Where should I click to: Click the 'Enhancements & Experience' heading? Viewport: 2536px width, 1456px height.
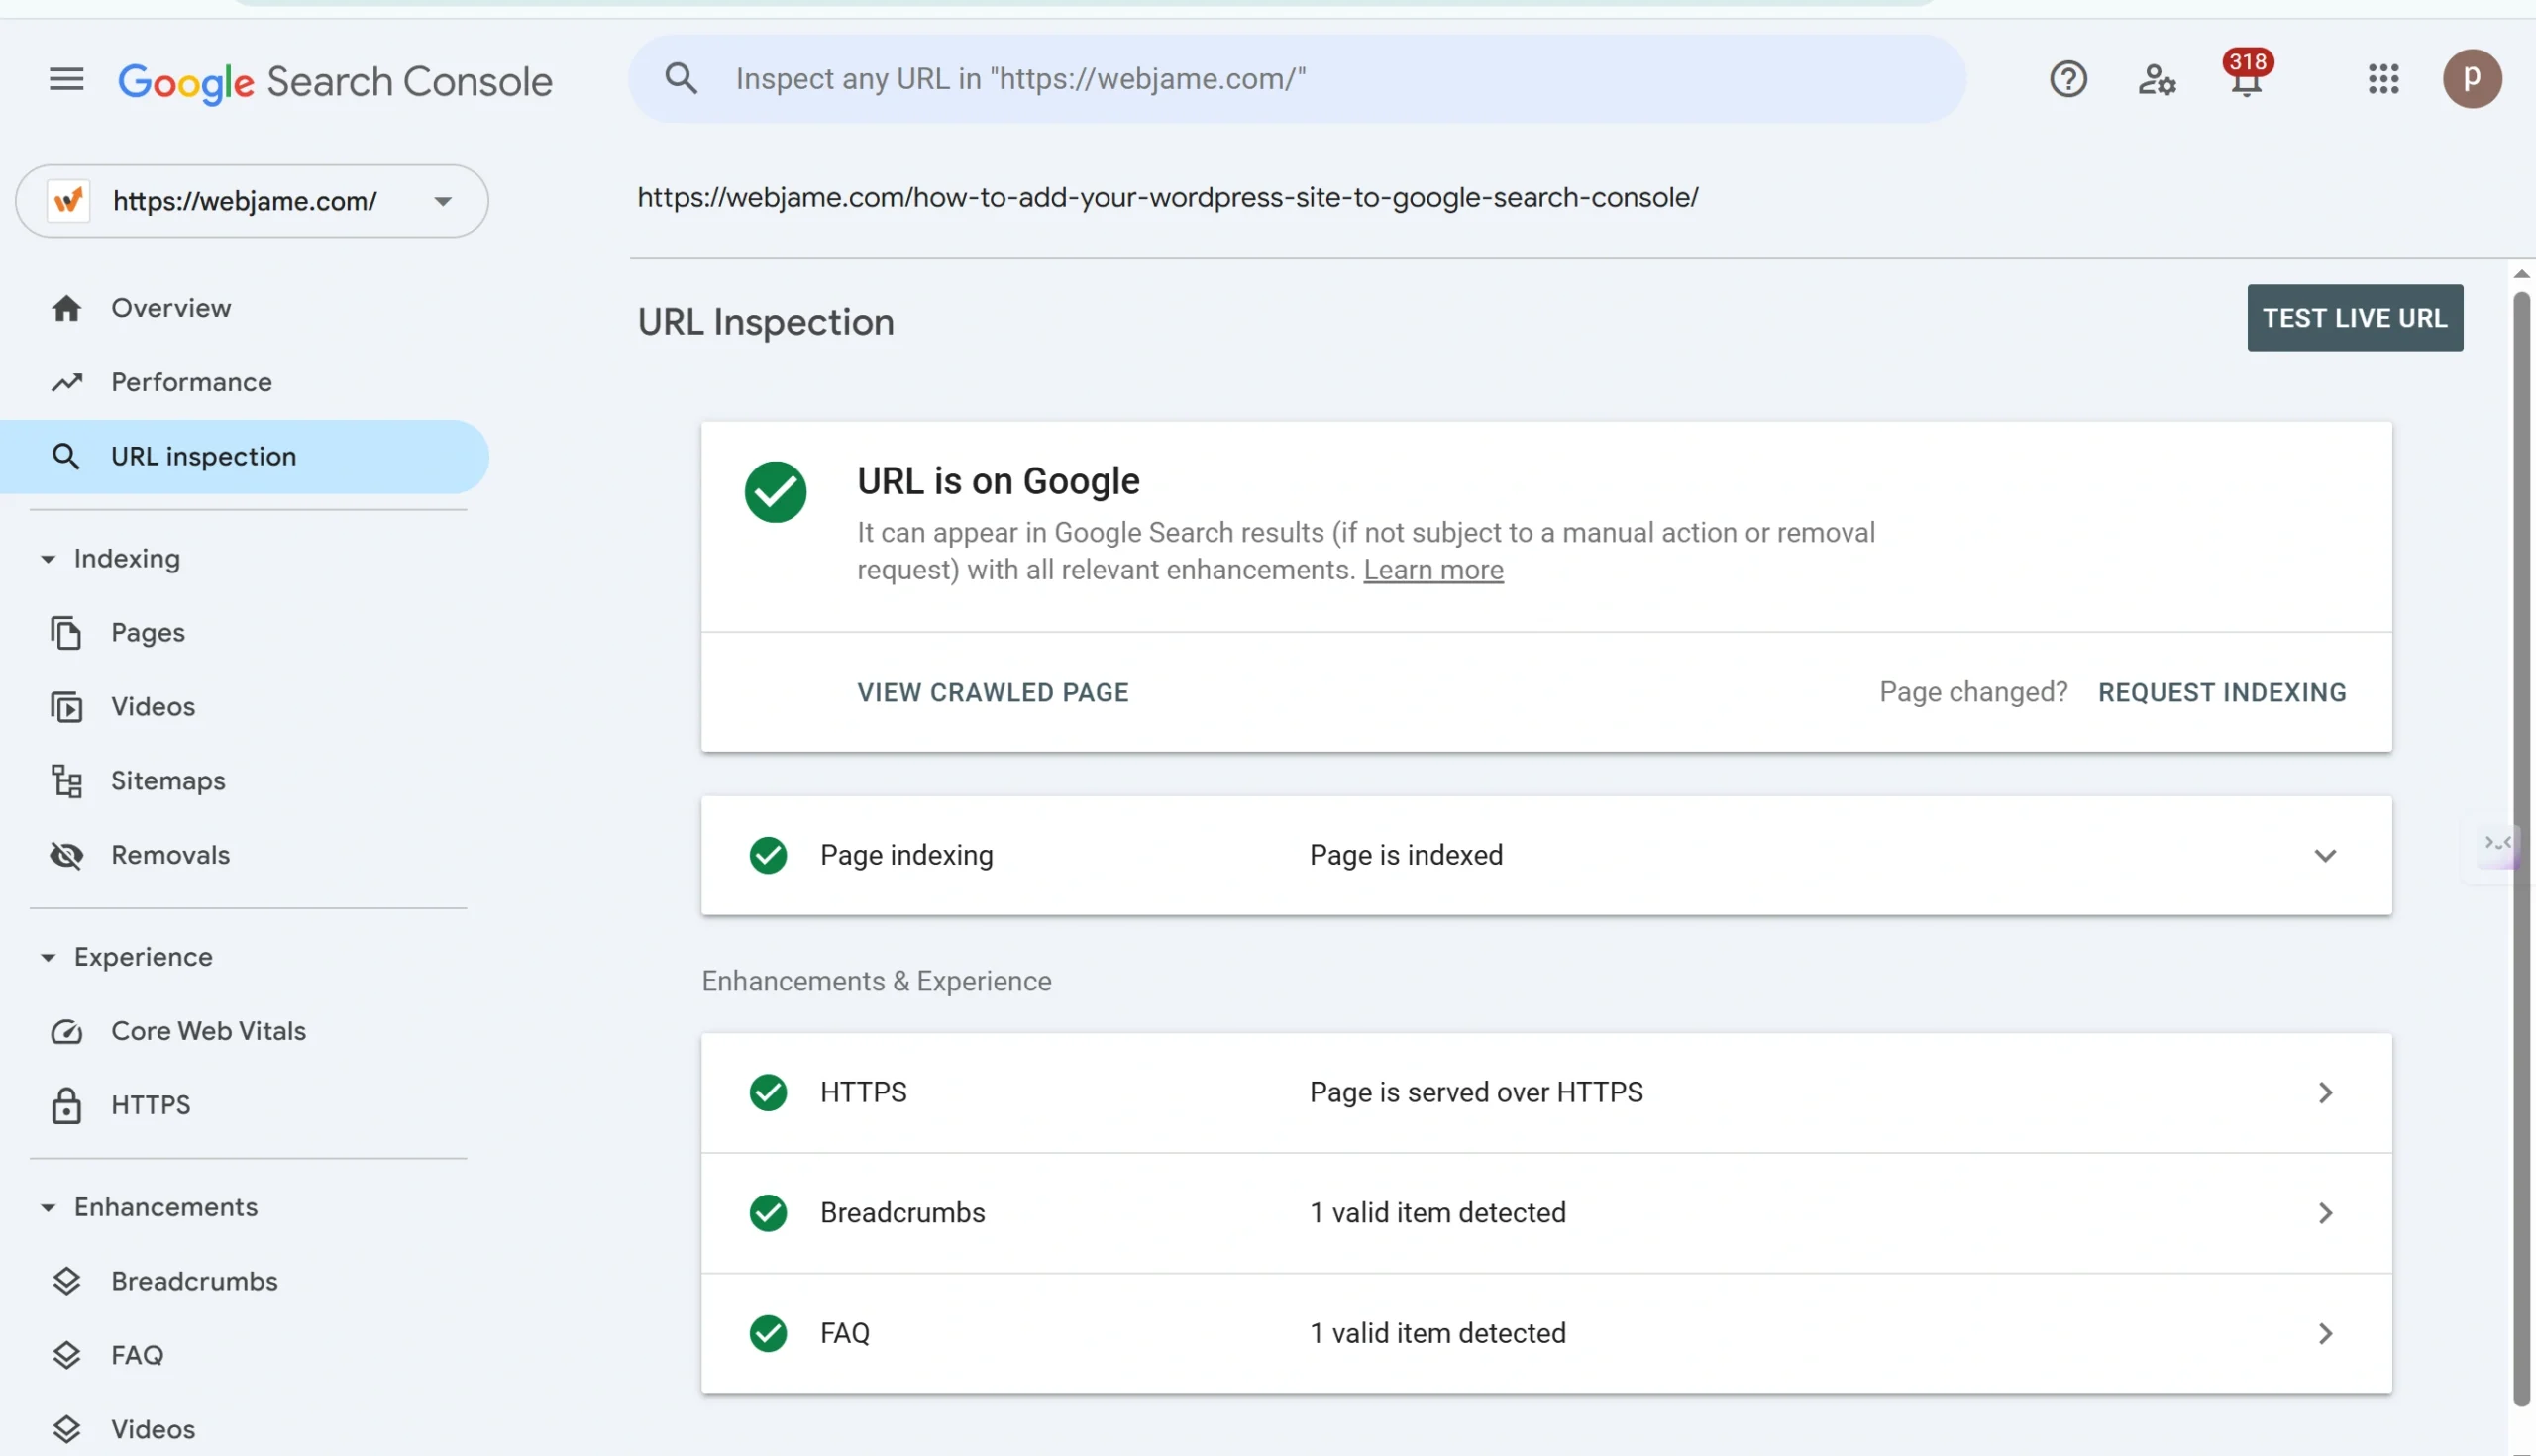[x=876, y=981]
